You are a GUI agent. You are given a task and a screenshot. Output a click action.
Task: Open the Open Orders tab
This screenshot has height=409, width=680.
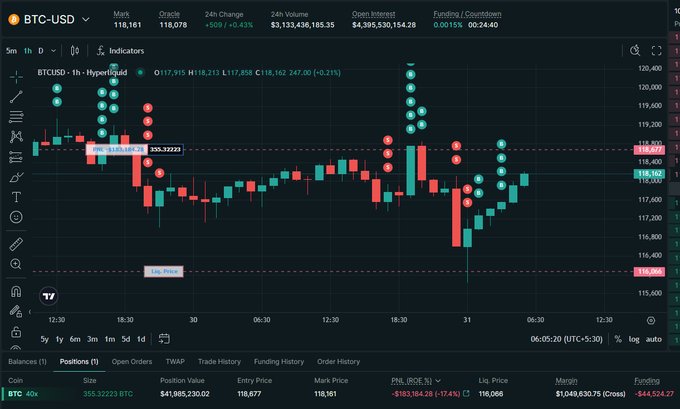(x=132, y=362)
